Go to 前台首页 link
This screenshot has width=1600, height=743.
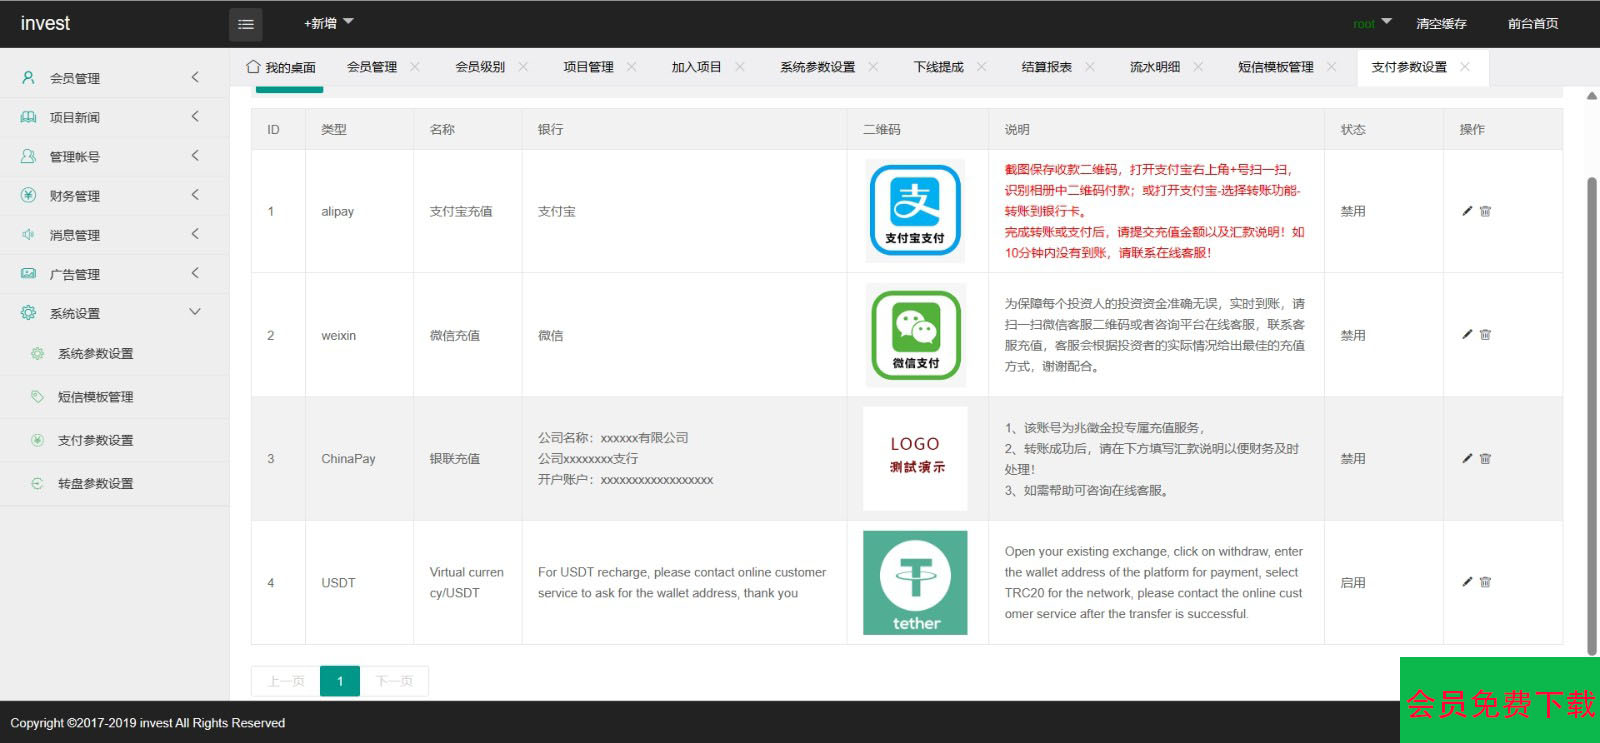[x=1533, y=23]
